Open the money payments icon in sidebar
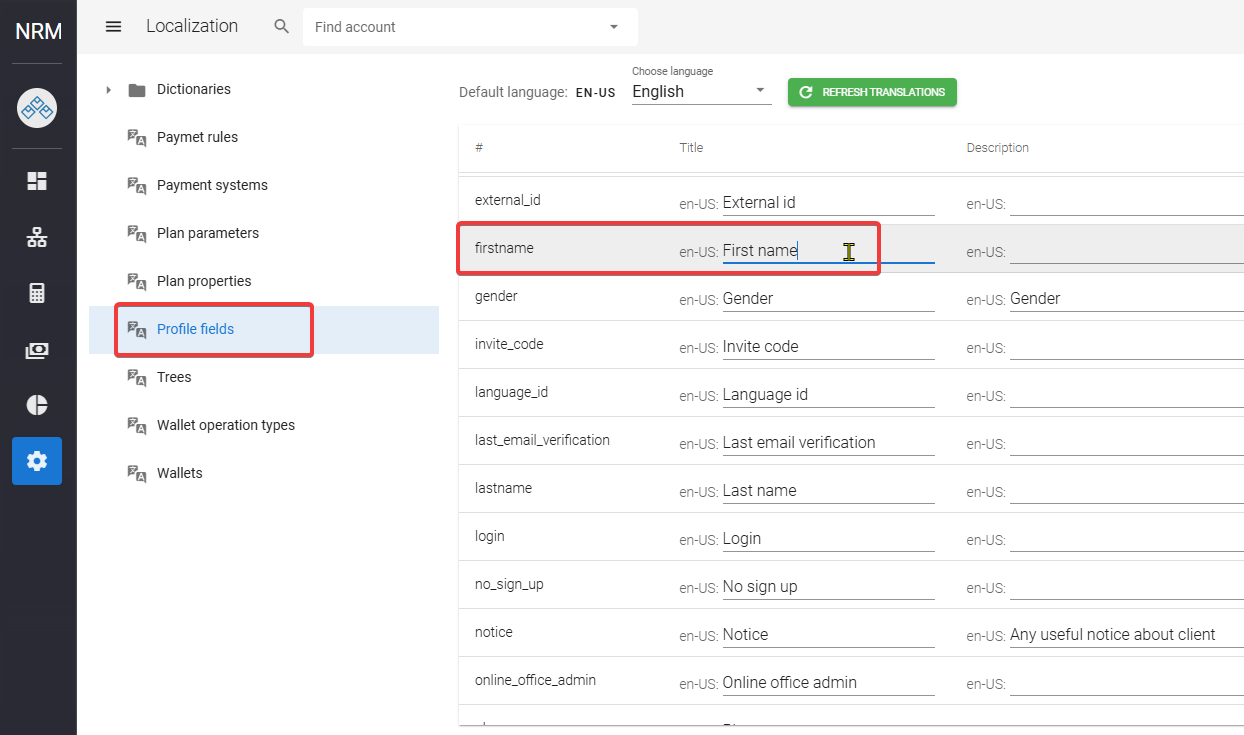This screenshot has width=1244, height=735. pos(37,350)
